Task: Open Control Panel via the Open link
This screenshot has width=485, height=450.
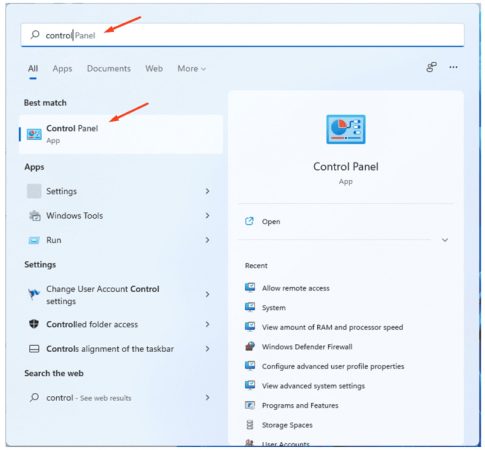Action: click(271, 222)
